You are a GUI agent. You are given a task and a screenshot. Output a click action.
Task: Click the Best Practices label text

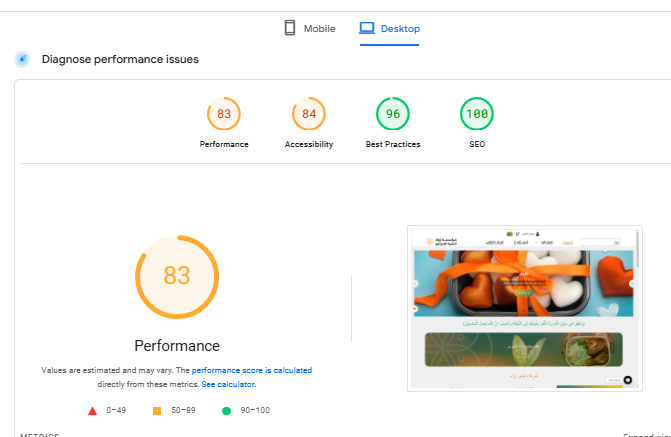[393, 144]
